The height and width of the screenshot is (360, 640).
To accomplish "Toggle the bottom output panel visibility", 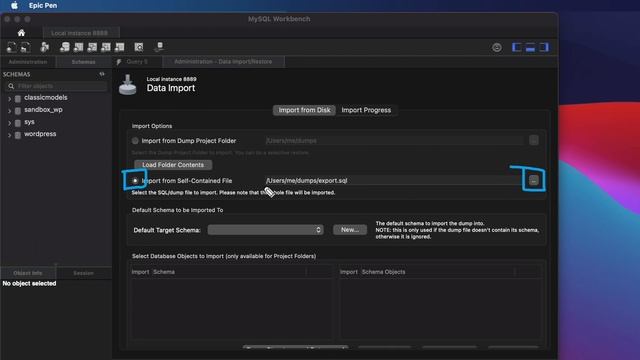I will [530, 47].
